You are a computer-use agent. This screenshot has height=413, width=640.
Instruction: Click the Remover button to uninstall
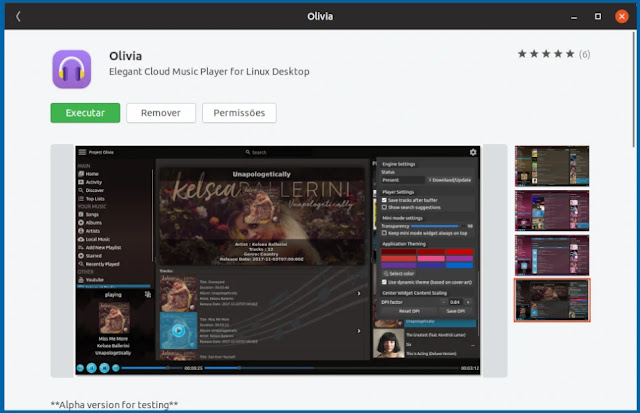tap(161, 113)
